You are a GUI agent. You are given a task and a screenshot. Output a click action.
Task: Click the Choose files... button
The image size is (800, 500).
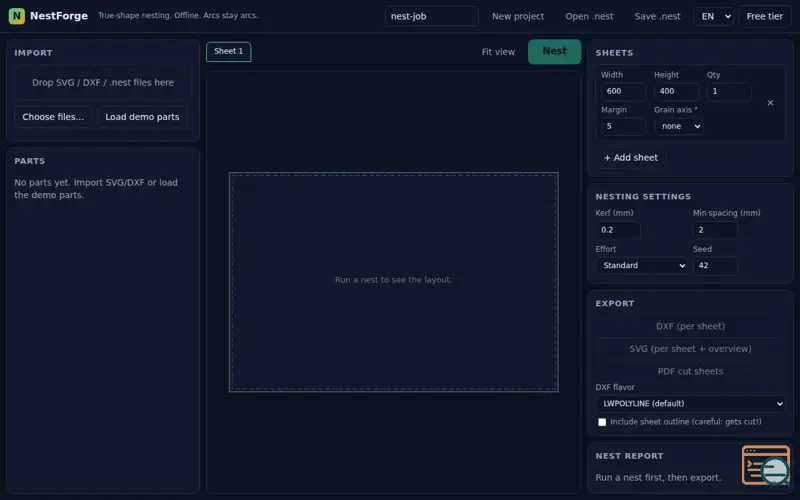(x=53, y=117)
